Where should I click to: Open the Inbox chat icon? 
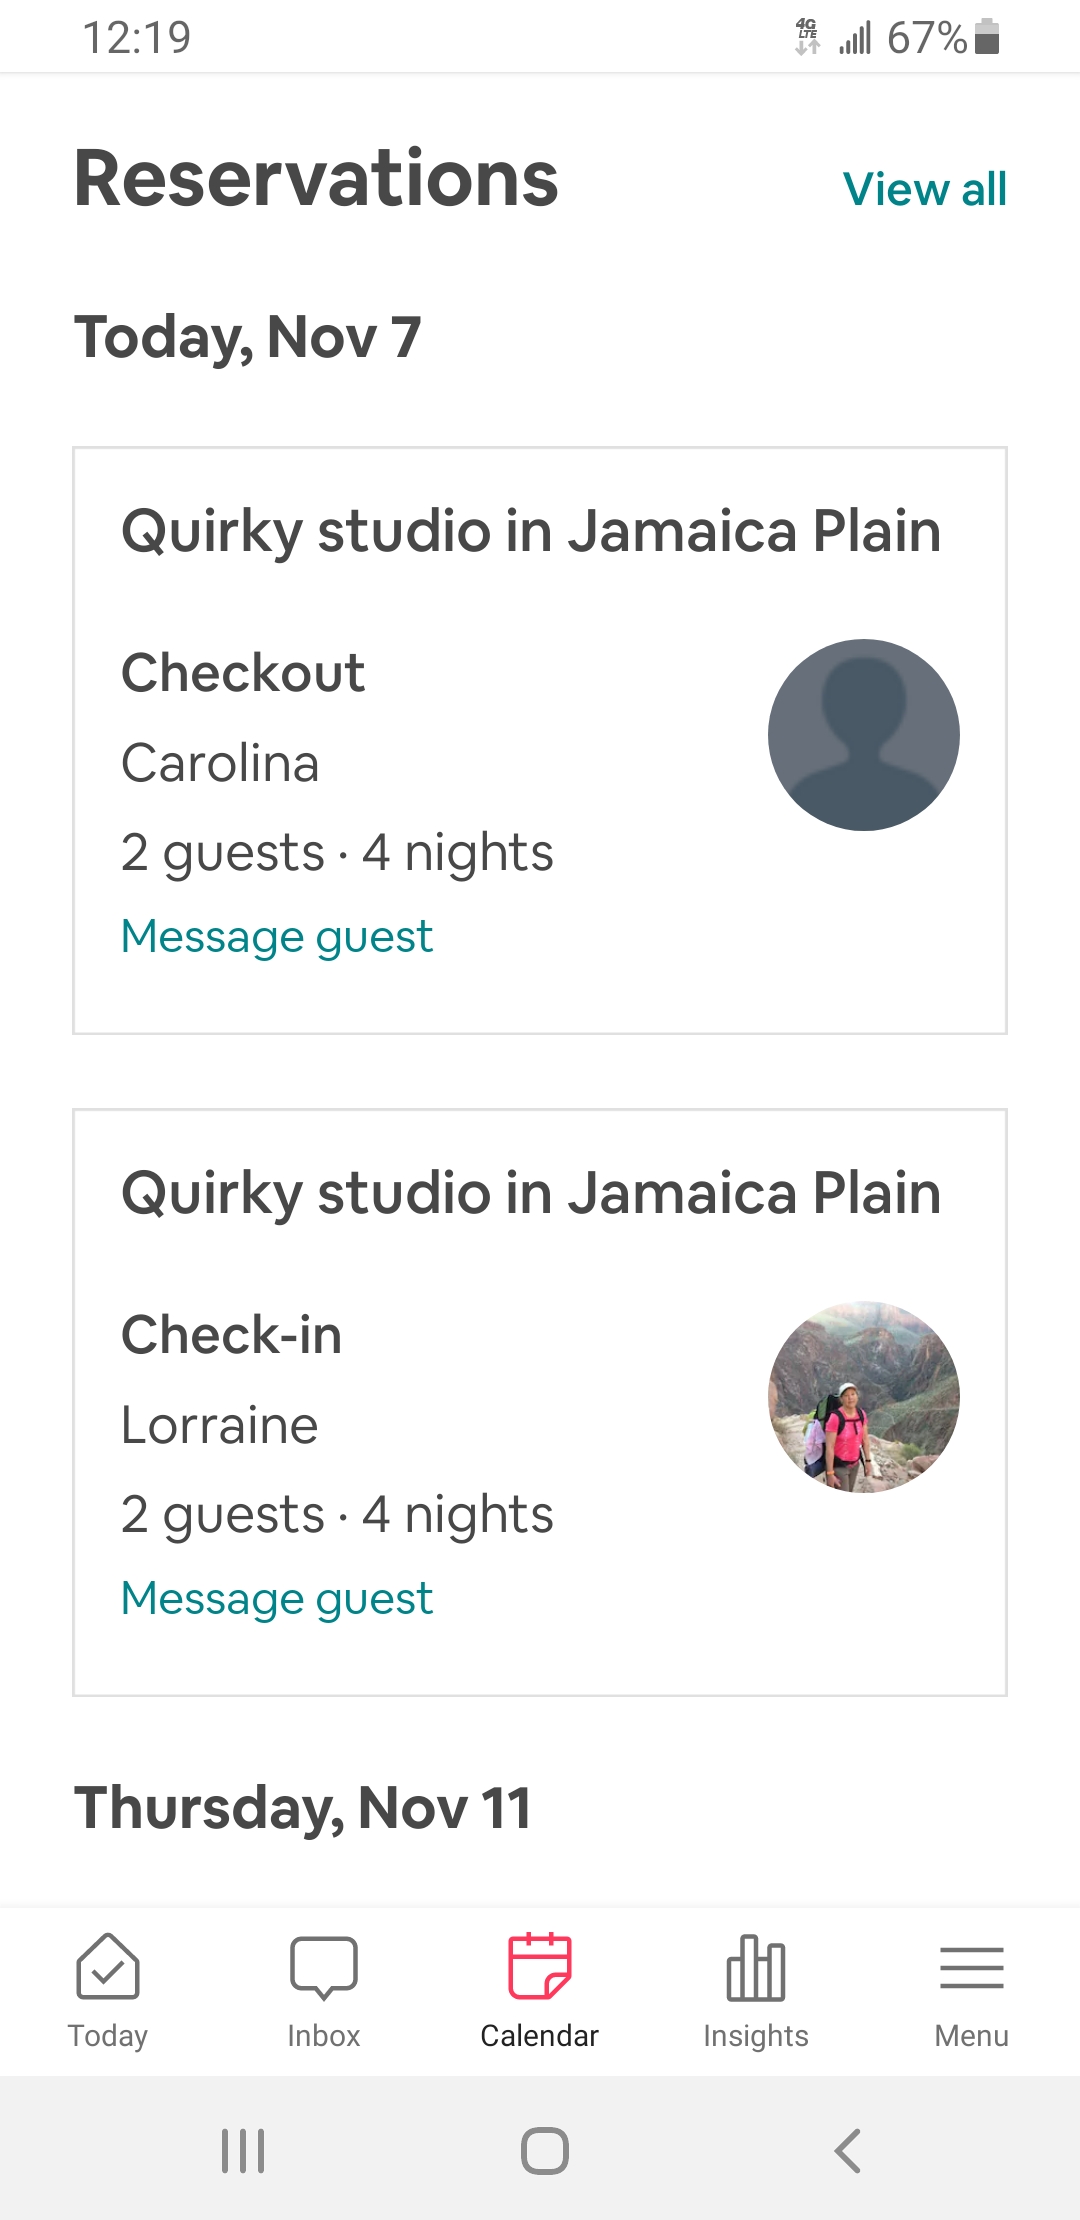point(323,1967)
